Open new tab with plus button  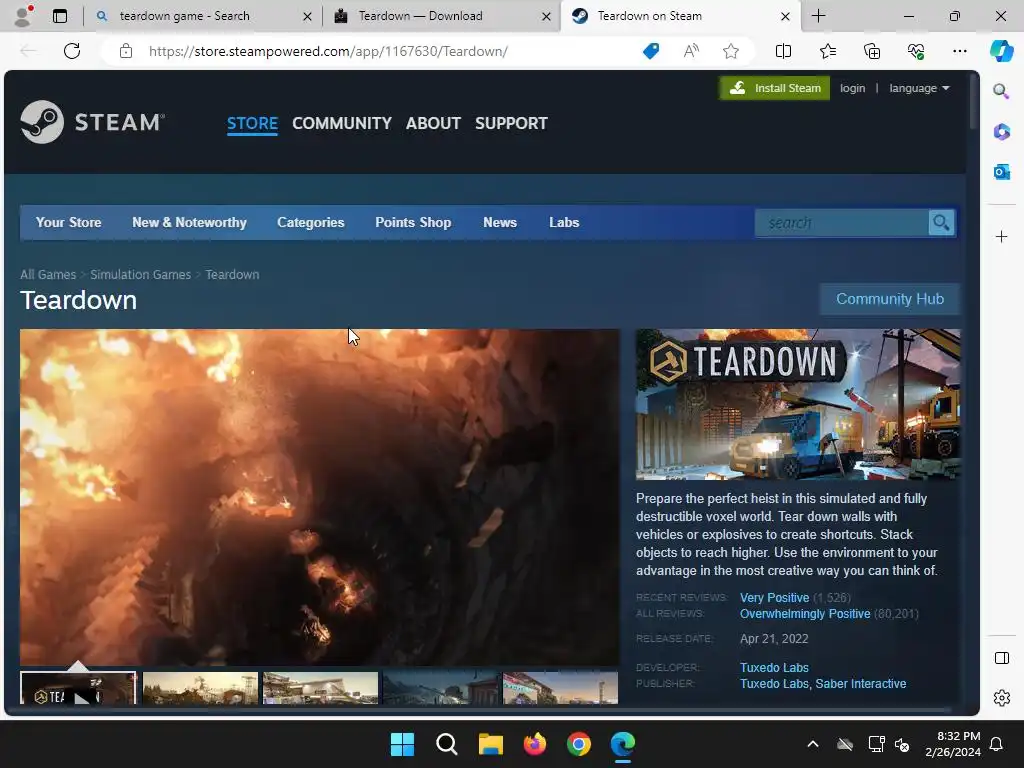coord(818,16)
